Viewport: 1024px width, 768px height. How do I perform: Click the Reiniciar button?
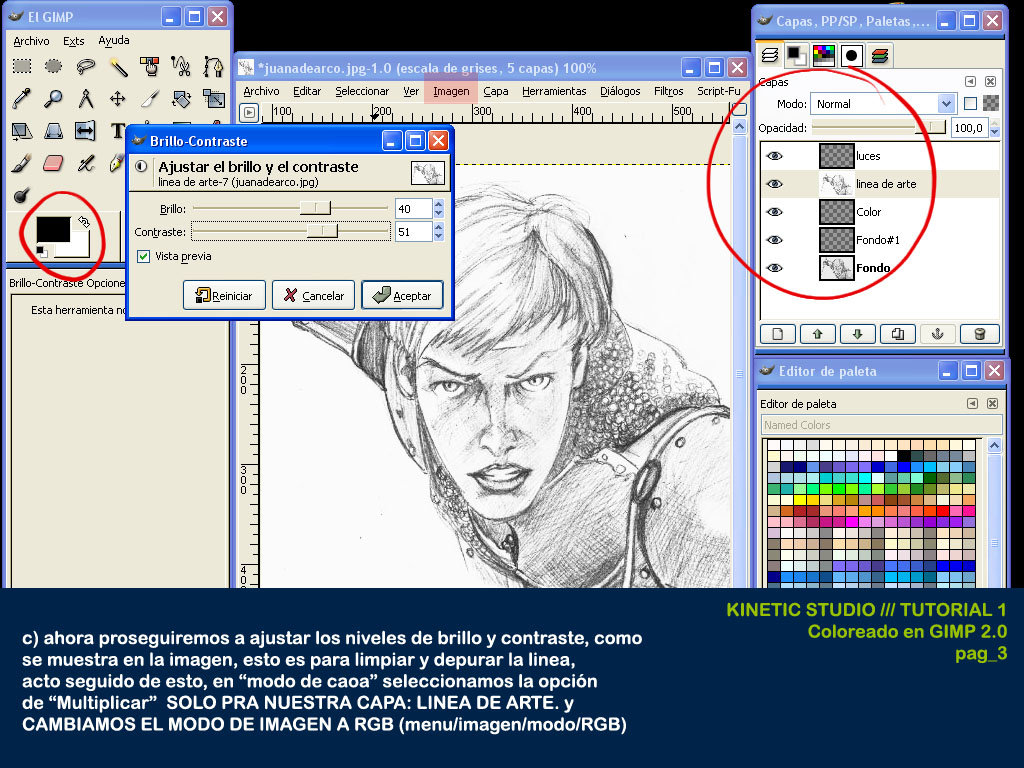tap(224, 295)
